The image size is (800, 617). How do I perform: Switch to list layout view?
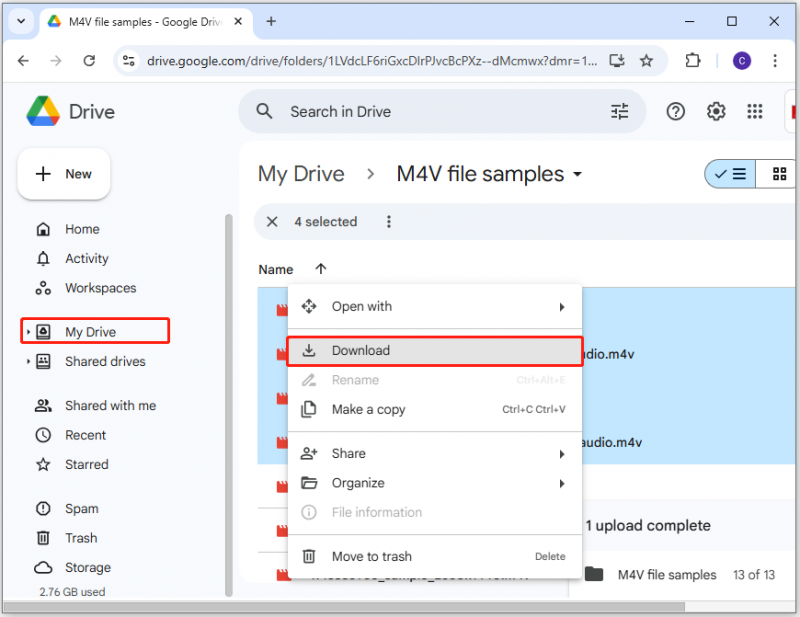pyautogui.click(x=731, y=174)
